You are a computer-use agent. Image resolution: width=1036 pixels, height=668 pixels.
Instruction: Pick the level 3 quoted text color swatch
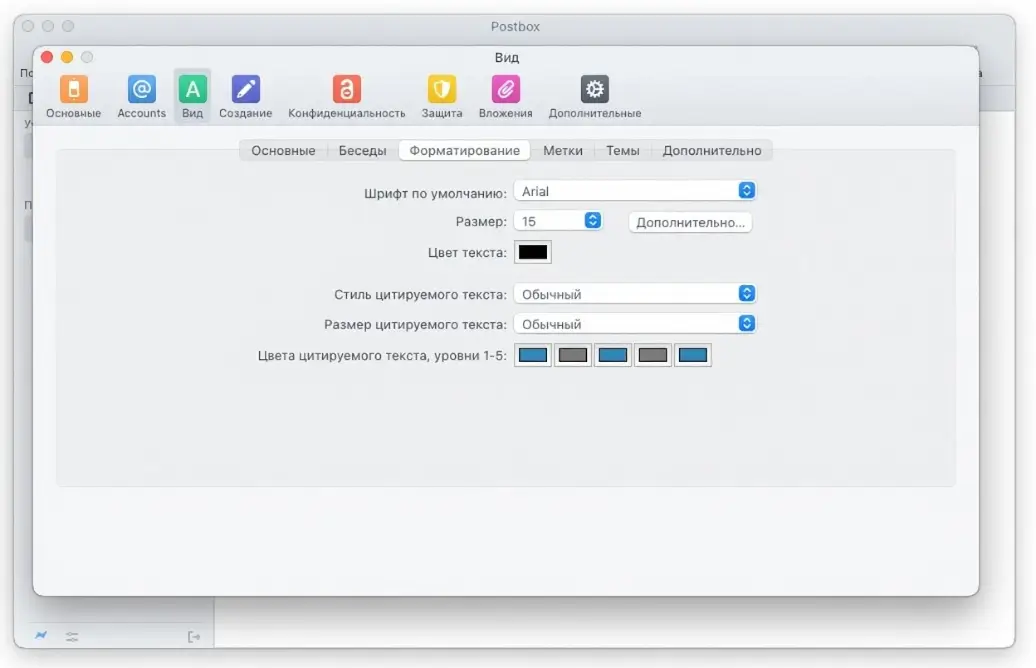[x=612, y=355]
